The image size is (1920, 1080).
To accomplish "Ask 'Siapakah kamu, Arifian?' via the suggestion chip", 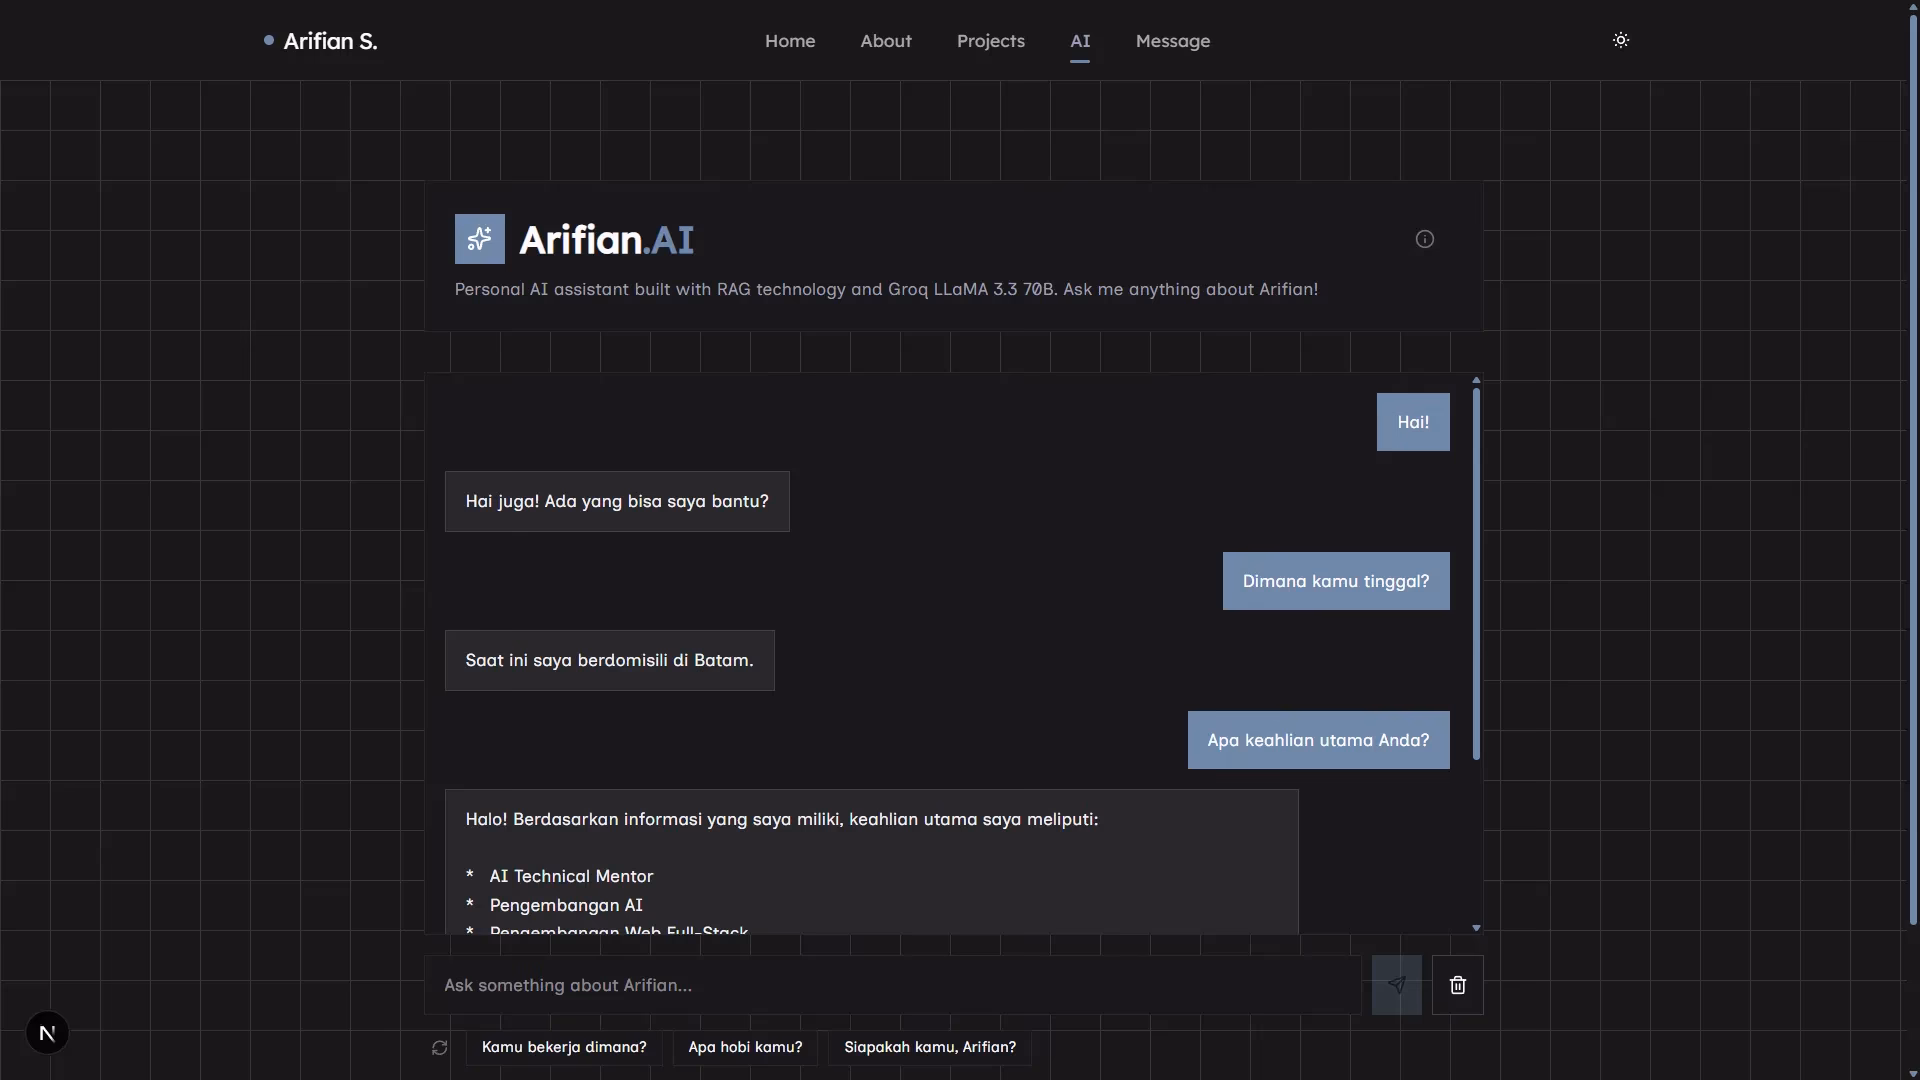I will [929, 1047].
